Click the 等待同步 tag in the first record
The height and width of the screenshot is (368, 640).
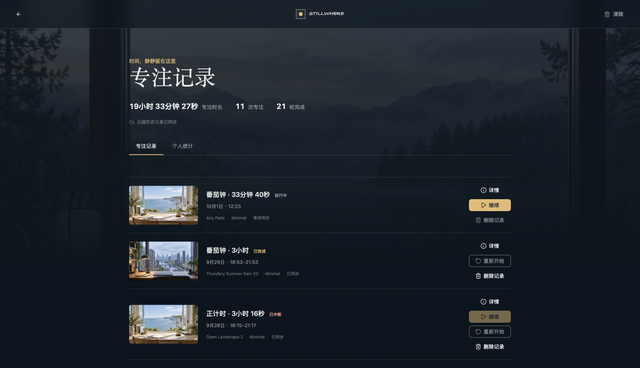pyautogui.click(x=261, y=218)
